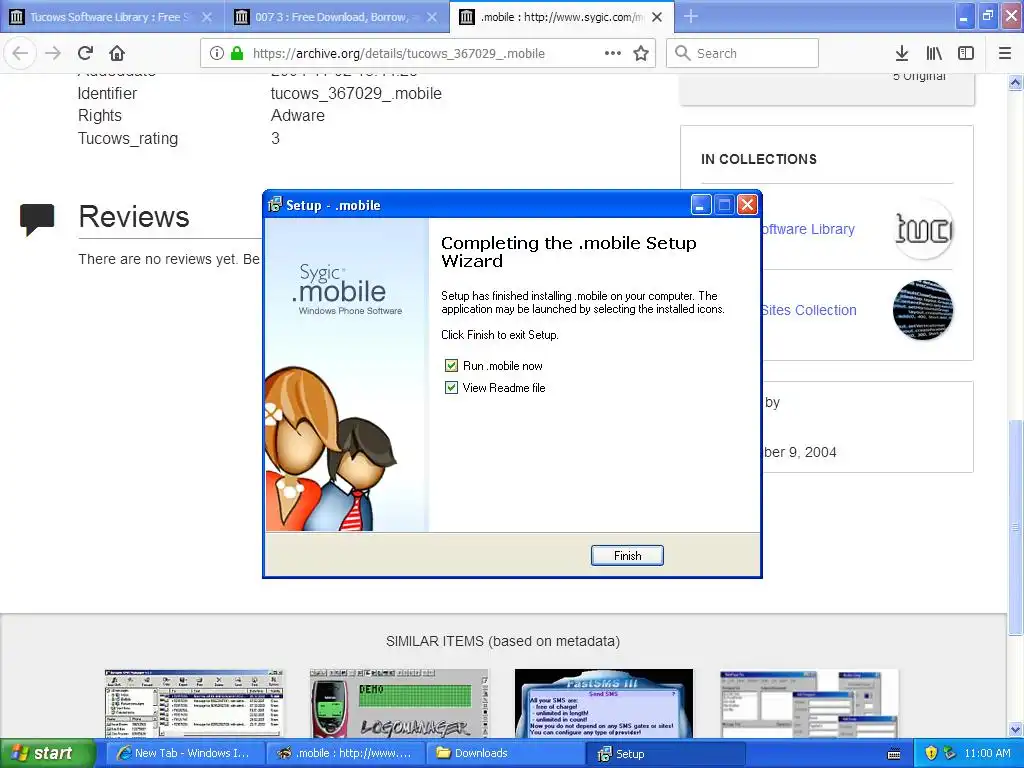1024x768 pixels.
Task: Close the Tucows Software Library tab
Action: click(x=207, y=18)
